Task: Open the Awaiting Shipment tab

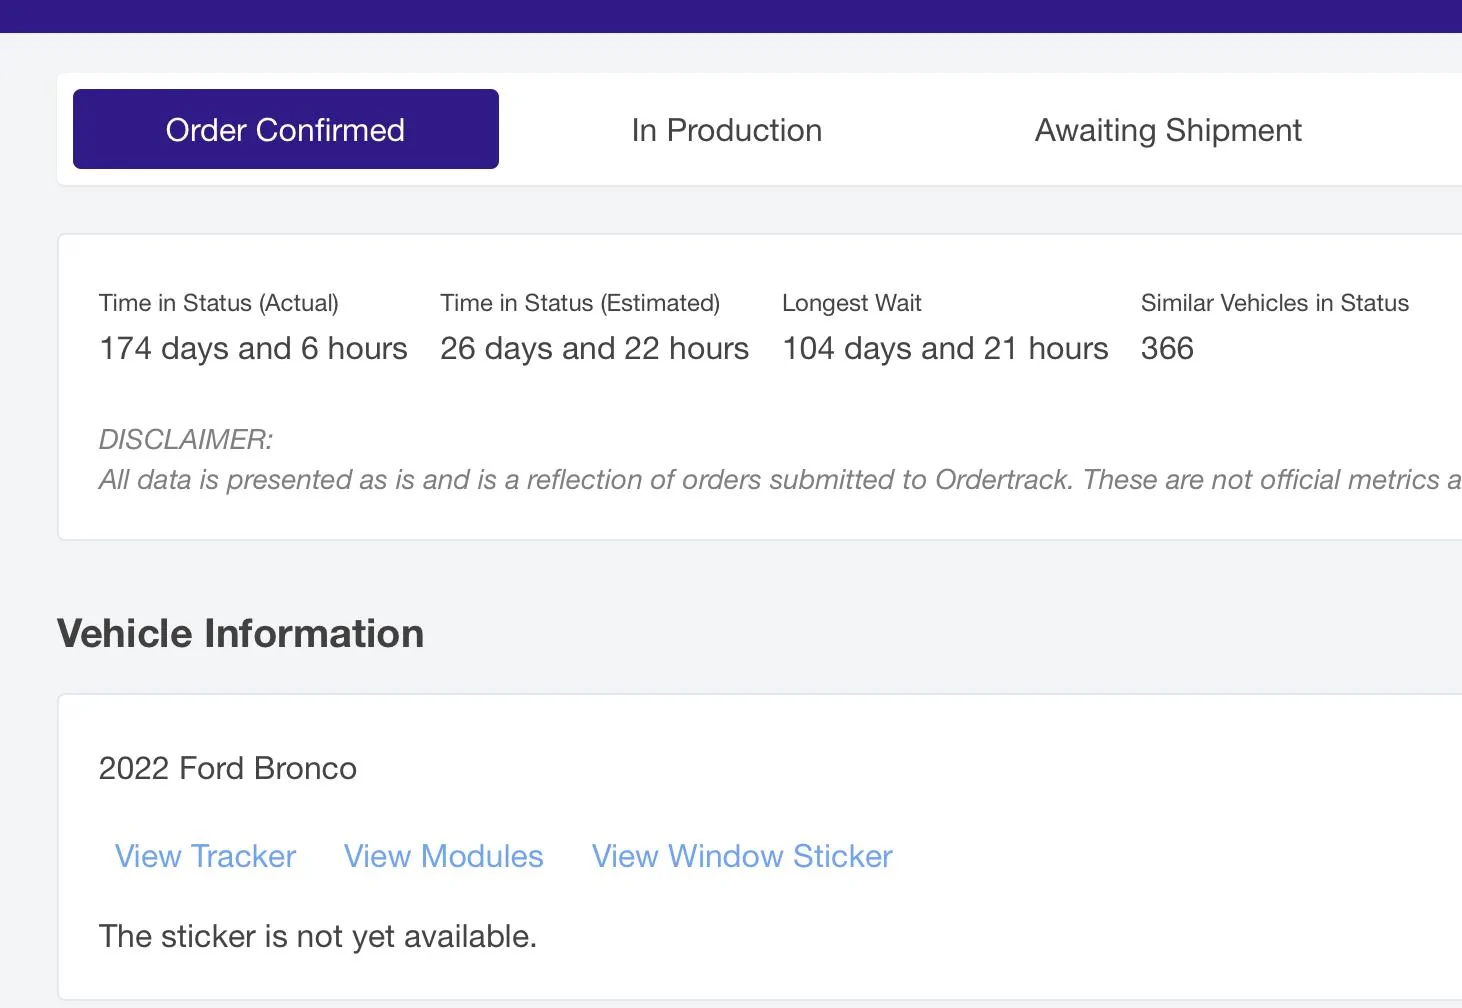Action: click(1168, 130)
